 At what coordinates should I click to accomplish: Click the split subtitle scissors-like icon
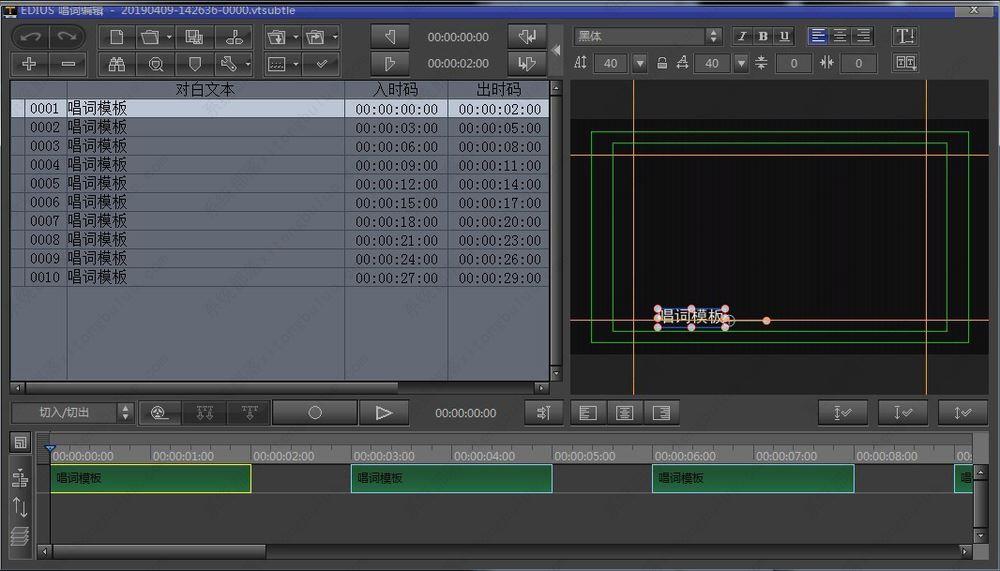pos(234,37)
